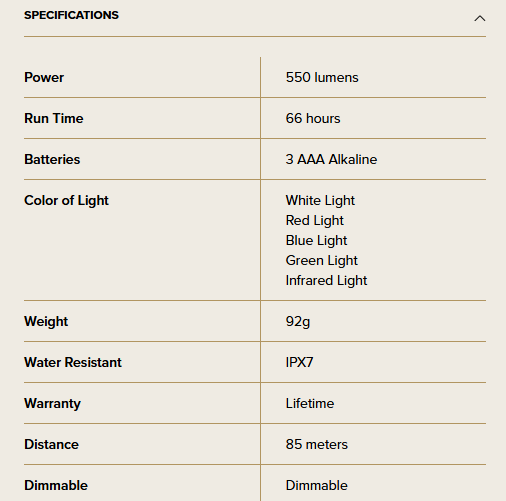Click the Infrared Light entry
Screen dimensions: 506x501
point(326,281)
